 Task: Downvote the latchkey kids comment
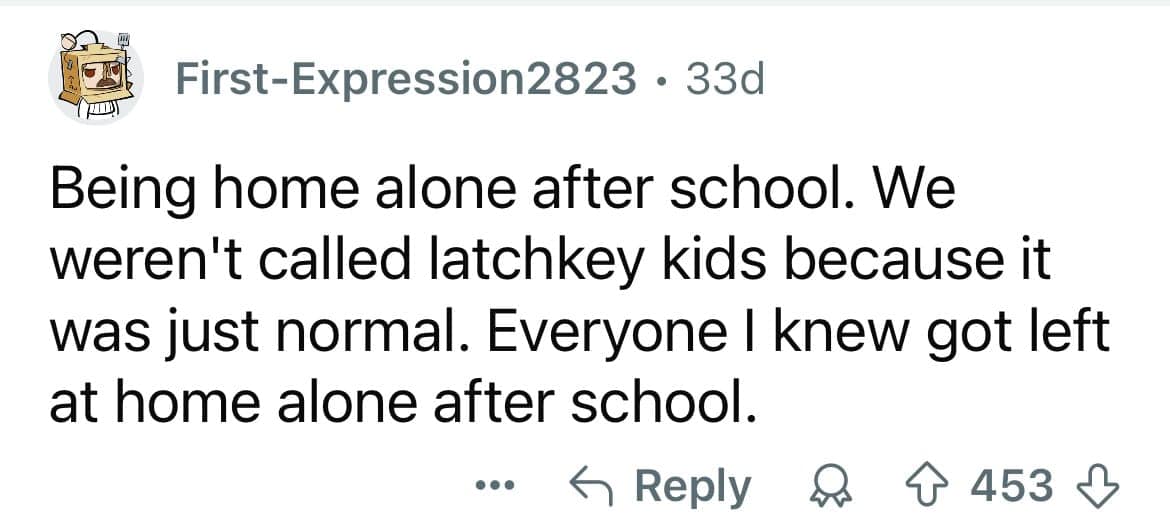pos(1106,486)
